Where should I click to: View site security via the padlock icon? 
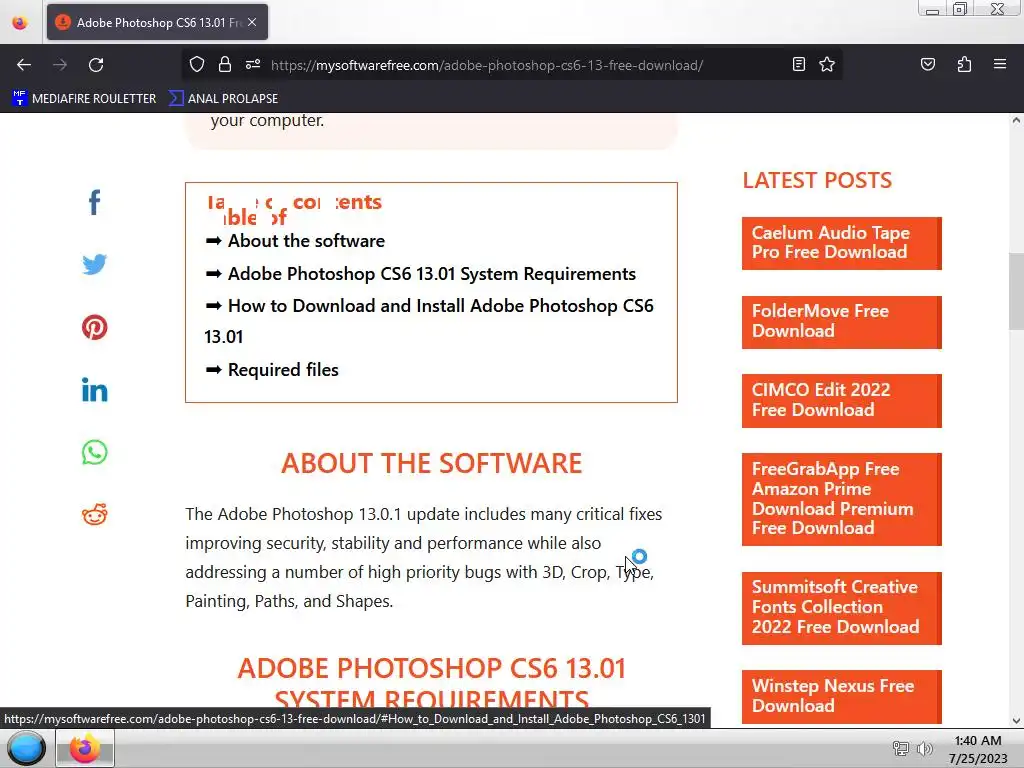(x=225, y=64)
